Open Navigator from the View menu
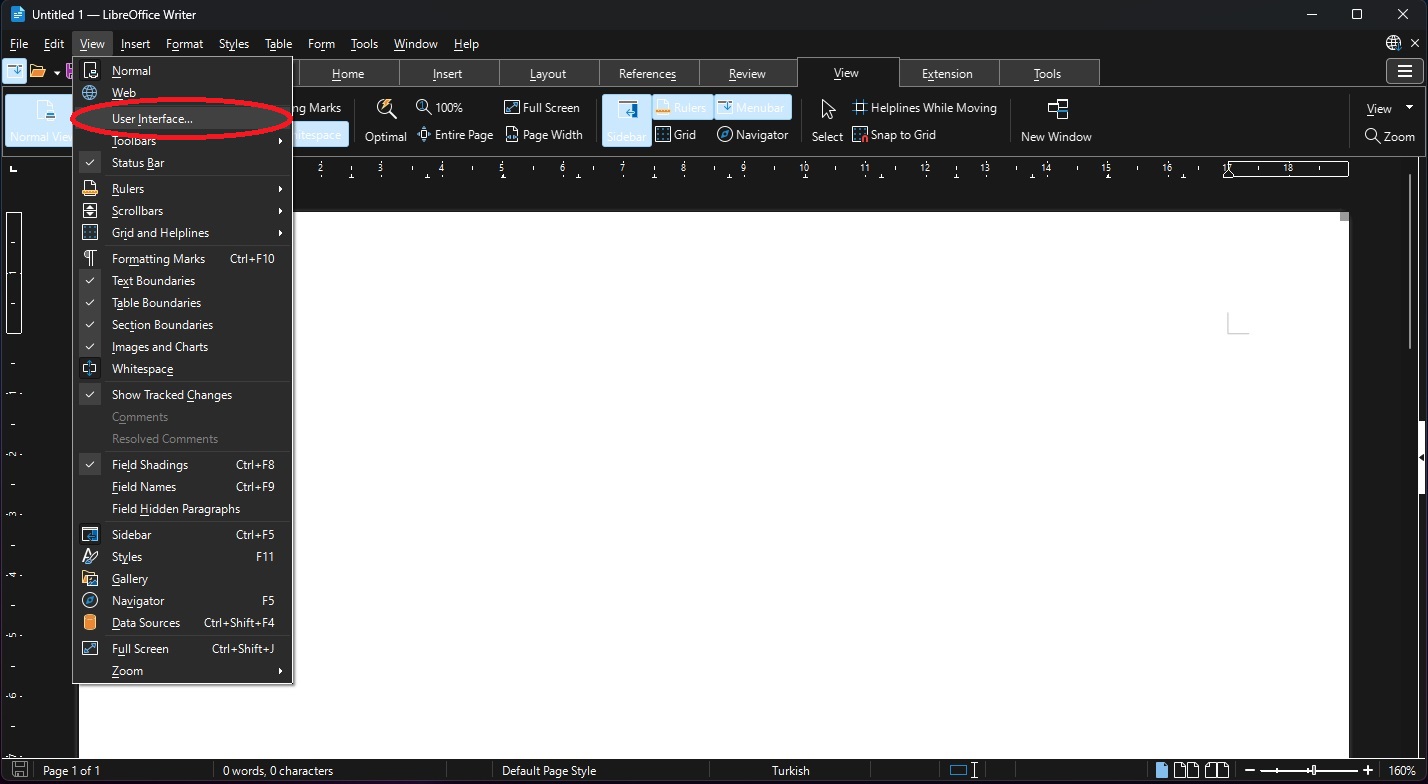Image resolution: width=1428 pixels, height=784 pixels. [x=183, y=601]
